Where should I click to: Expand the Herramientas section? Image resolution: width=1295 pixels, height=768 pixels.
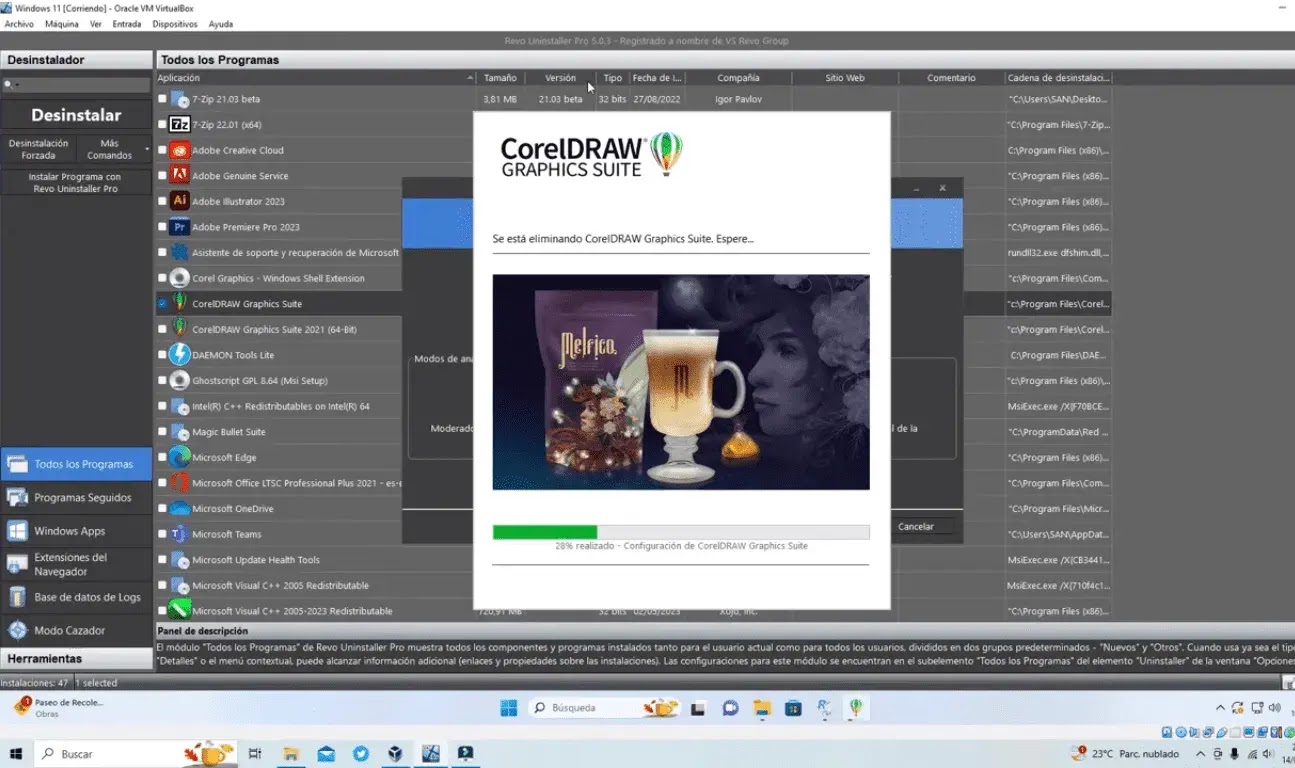click(76, 659)
